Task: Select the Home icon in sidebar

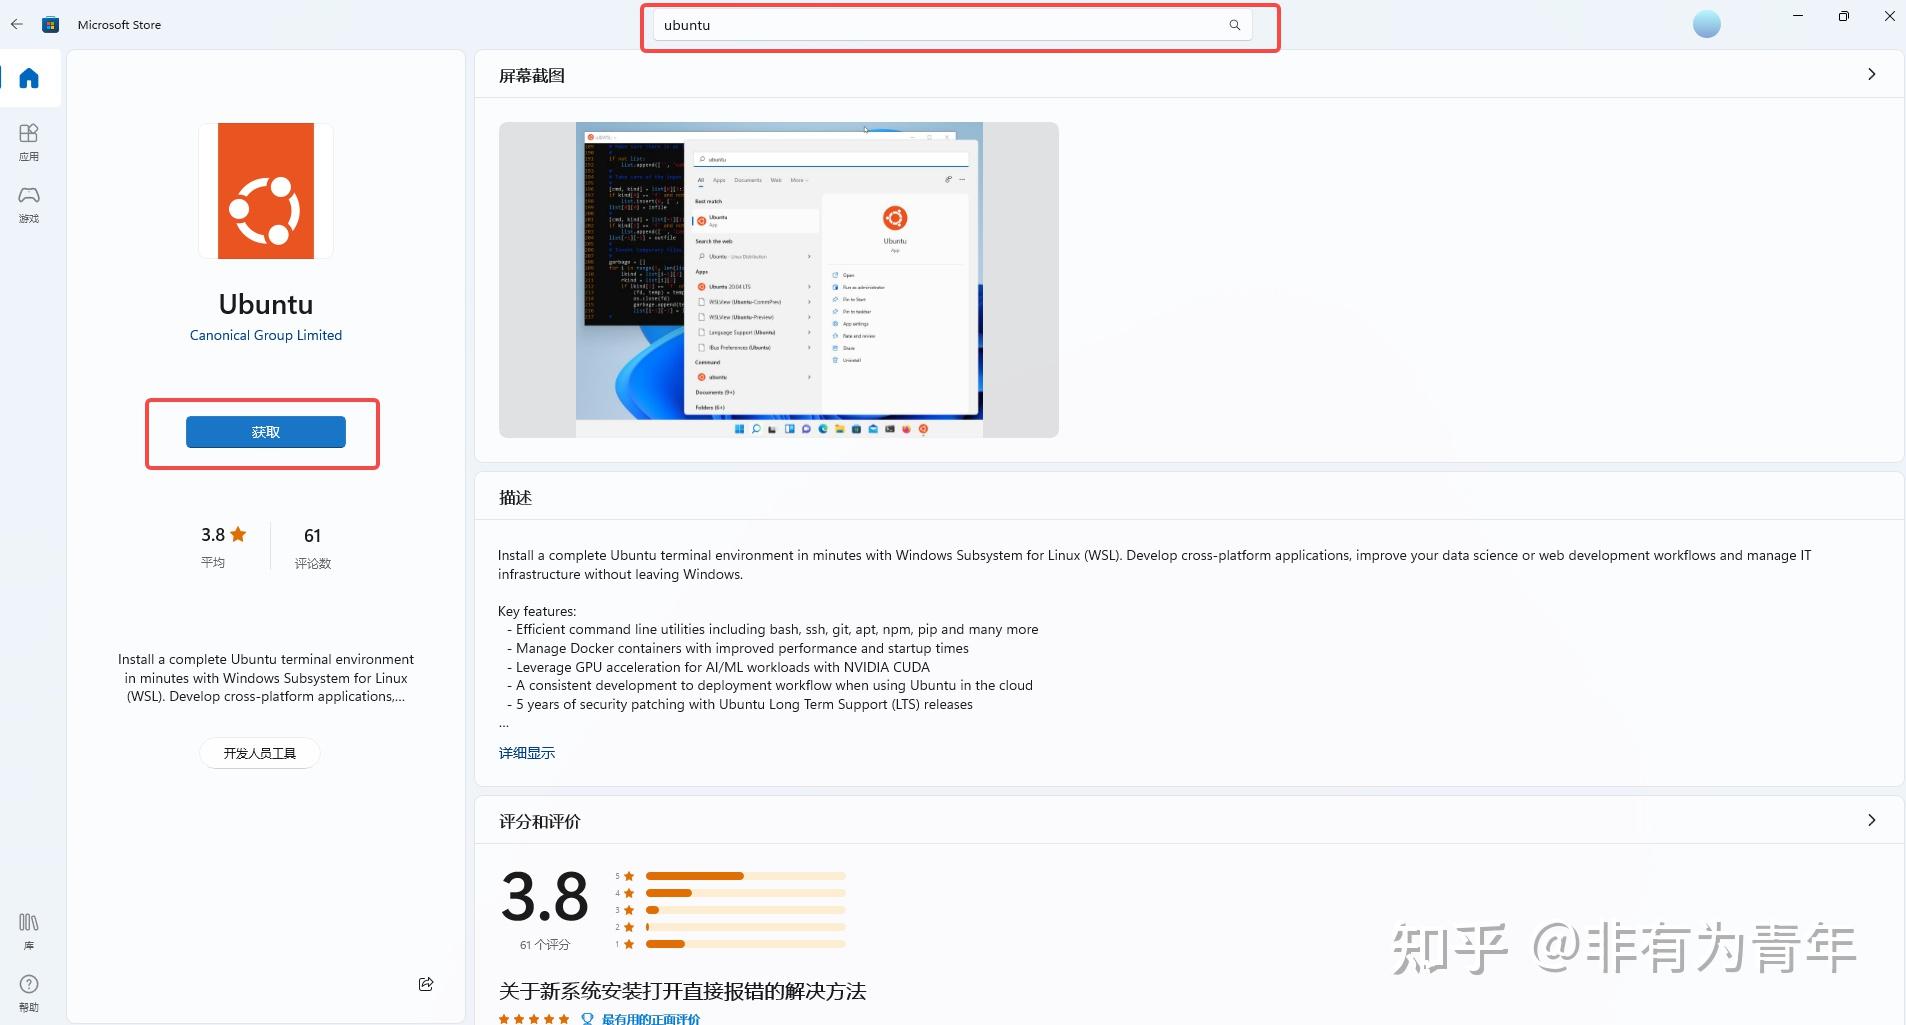Action: (x=28, y=78)
